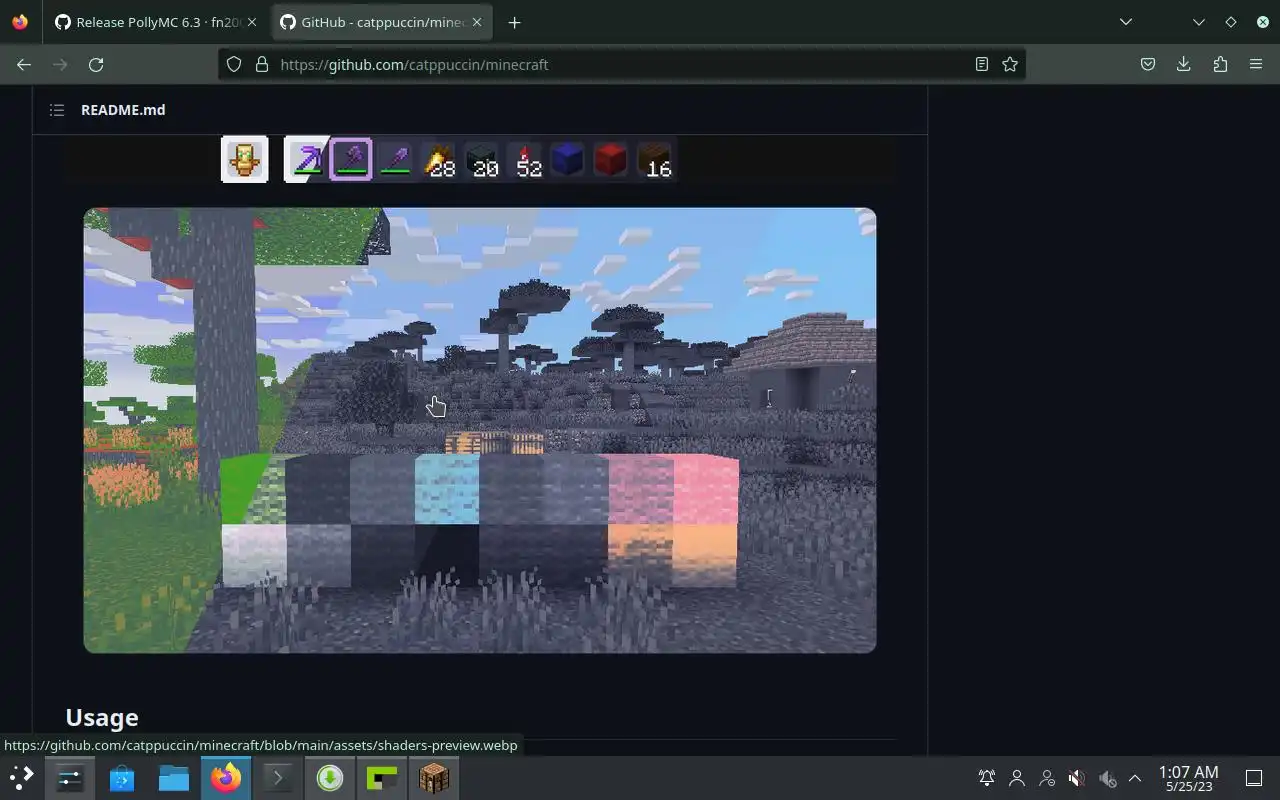Screen dimensions: 1280x800
Task: Click the Firefox View icon in the tab bar
Action: (20, 22)
